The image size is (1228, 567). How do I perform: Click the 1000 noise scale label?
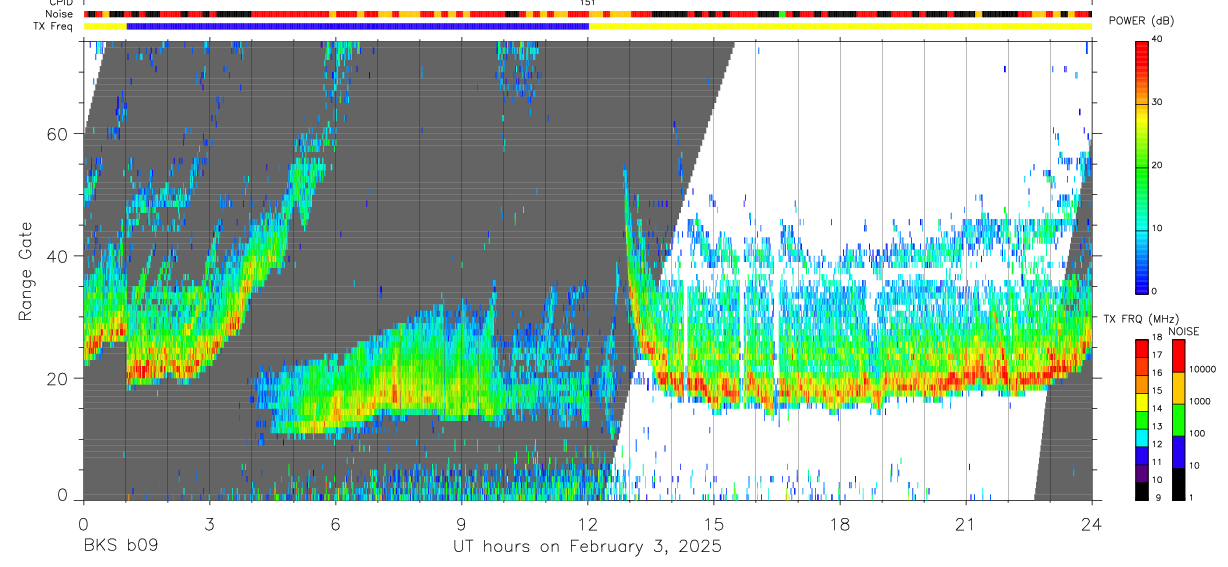pyautogui.click(x=1200, y=401)
